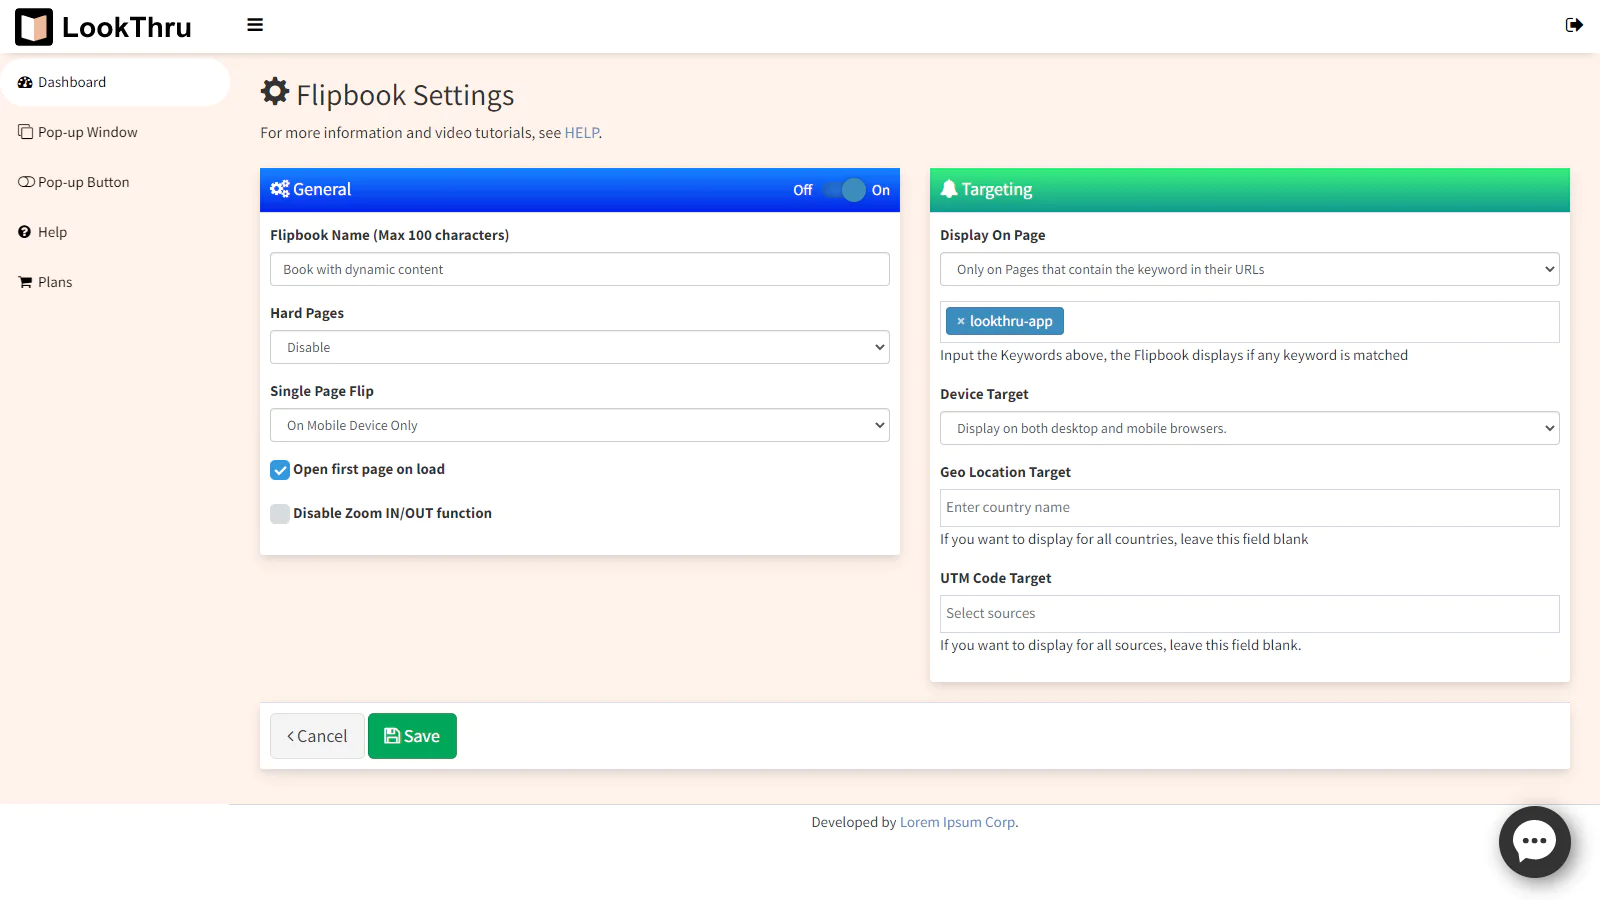Viewport: 1600px width, 900px height.
Task: Click the LookThru logo icon
Action: click(34, 27)
